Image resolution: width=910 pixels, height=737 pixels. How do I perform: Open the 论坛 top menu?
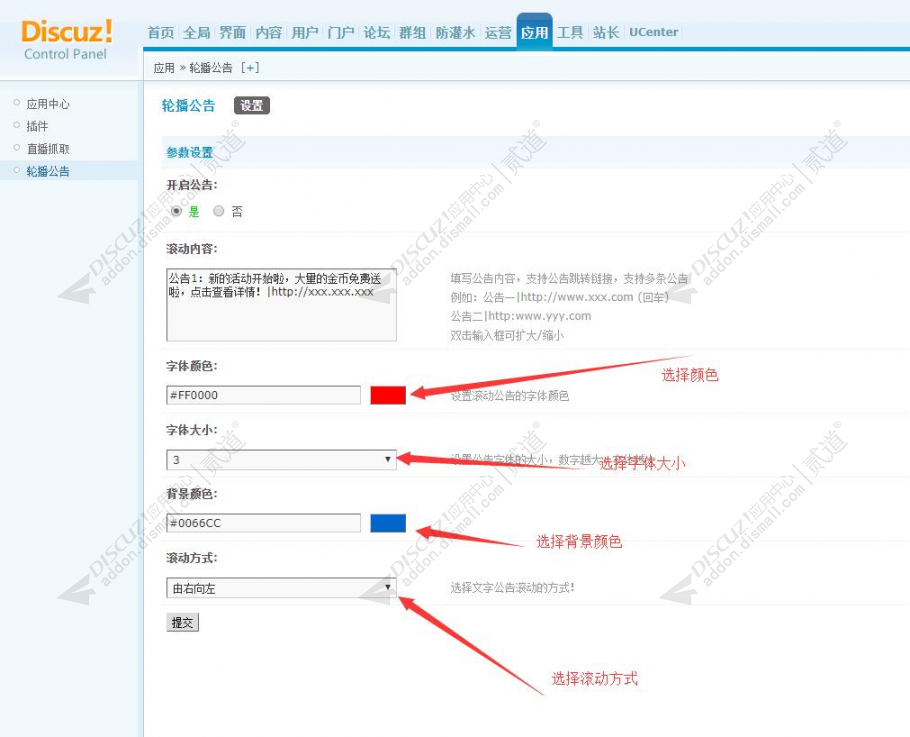click(377, 32)
